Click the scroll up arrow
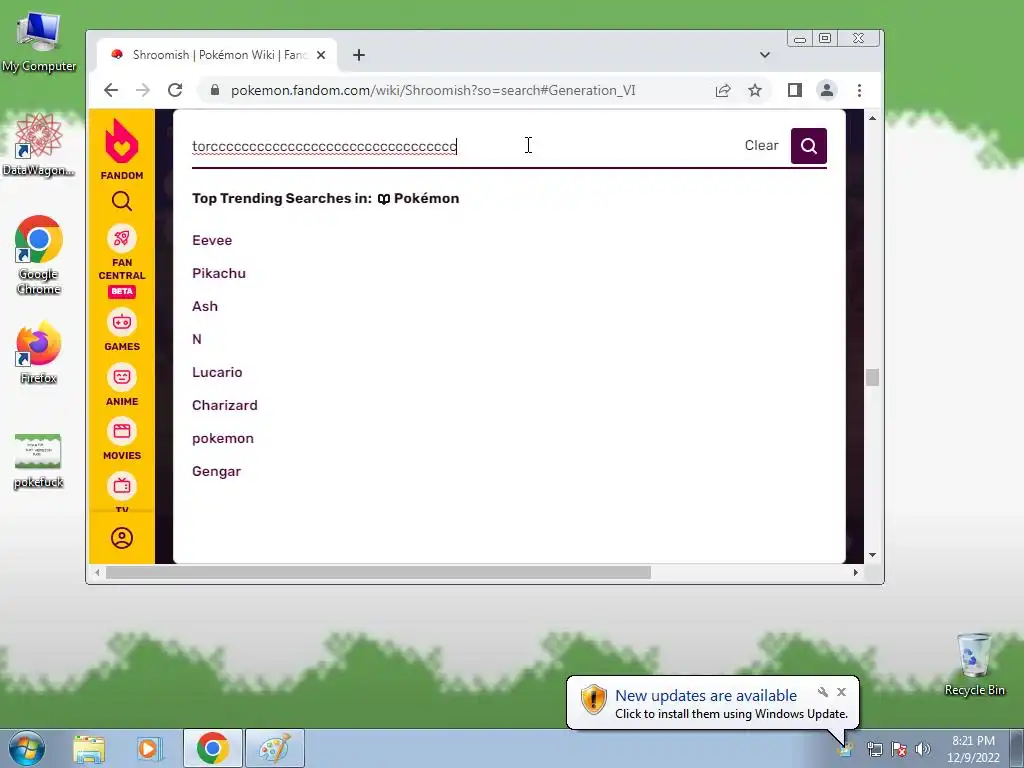Image resolution: width=1024 pixels, height=768 pixels. tap(872, 118)
